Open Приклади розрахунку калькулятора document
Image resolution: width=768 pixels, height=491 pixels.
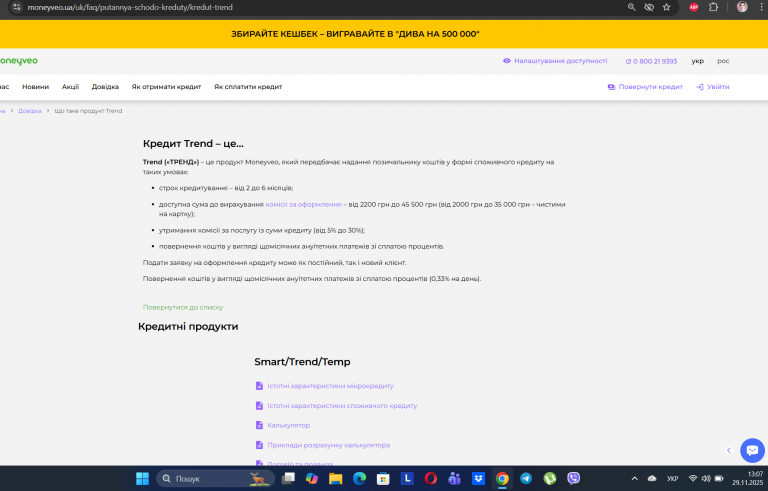329,445
